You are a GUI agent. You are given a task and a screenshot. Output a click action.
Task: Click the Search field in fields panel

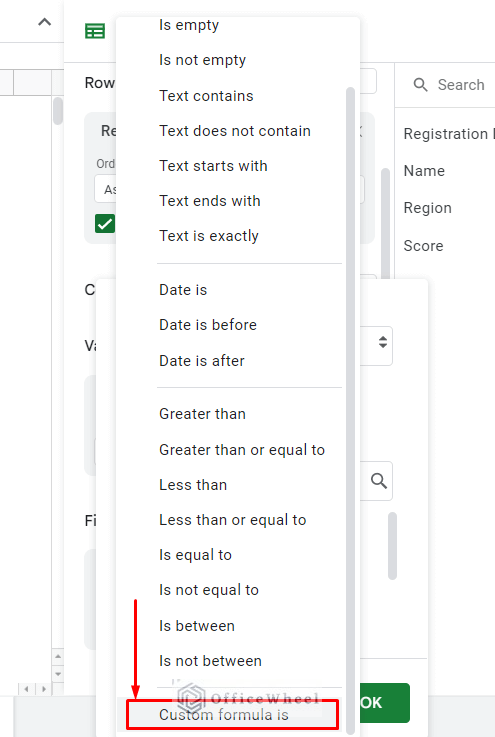click(461, 85)
